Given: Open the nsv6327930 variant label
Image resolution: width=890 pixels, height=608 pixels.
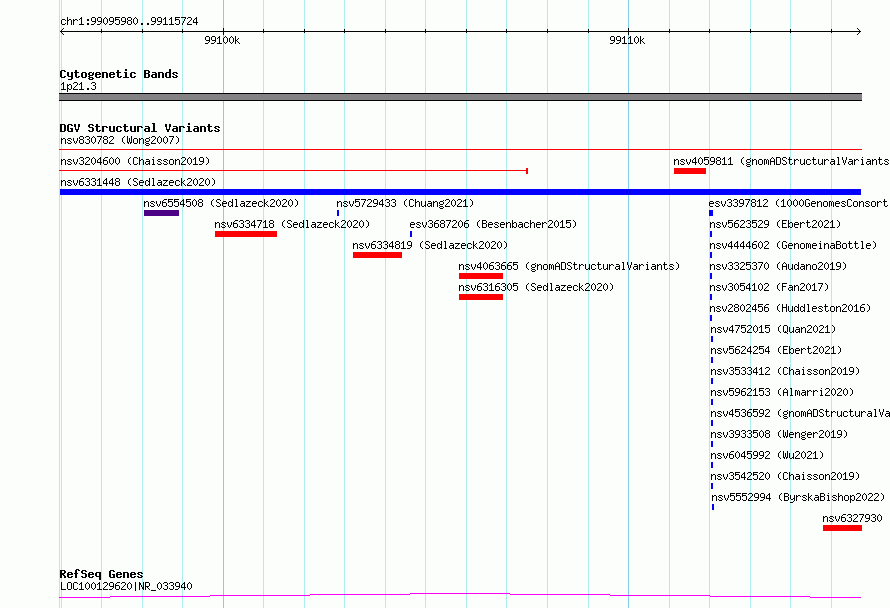Looking at the screenshot, I should click(853, 518).
